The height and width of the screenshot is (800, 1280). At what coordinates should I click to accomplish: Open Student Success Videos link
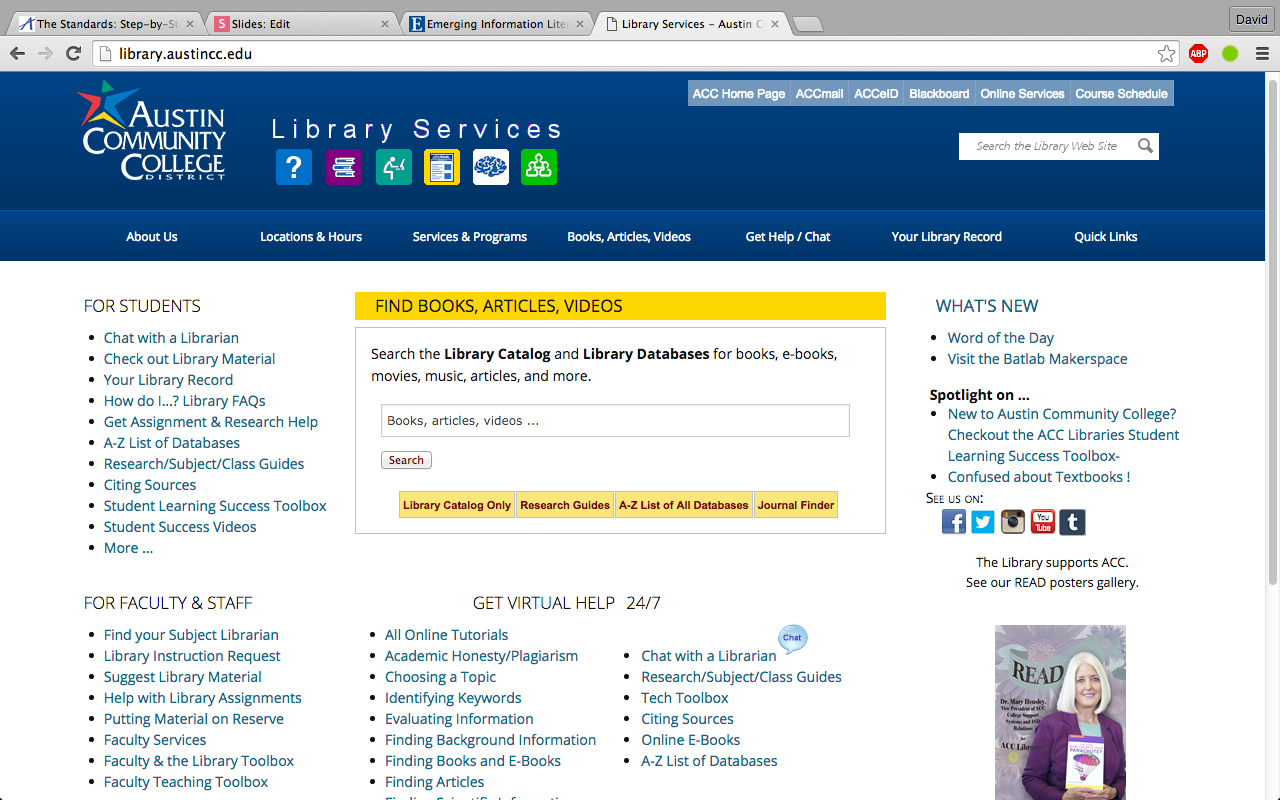tap(180, 527)
